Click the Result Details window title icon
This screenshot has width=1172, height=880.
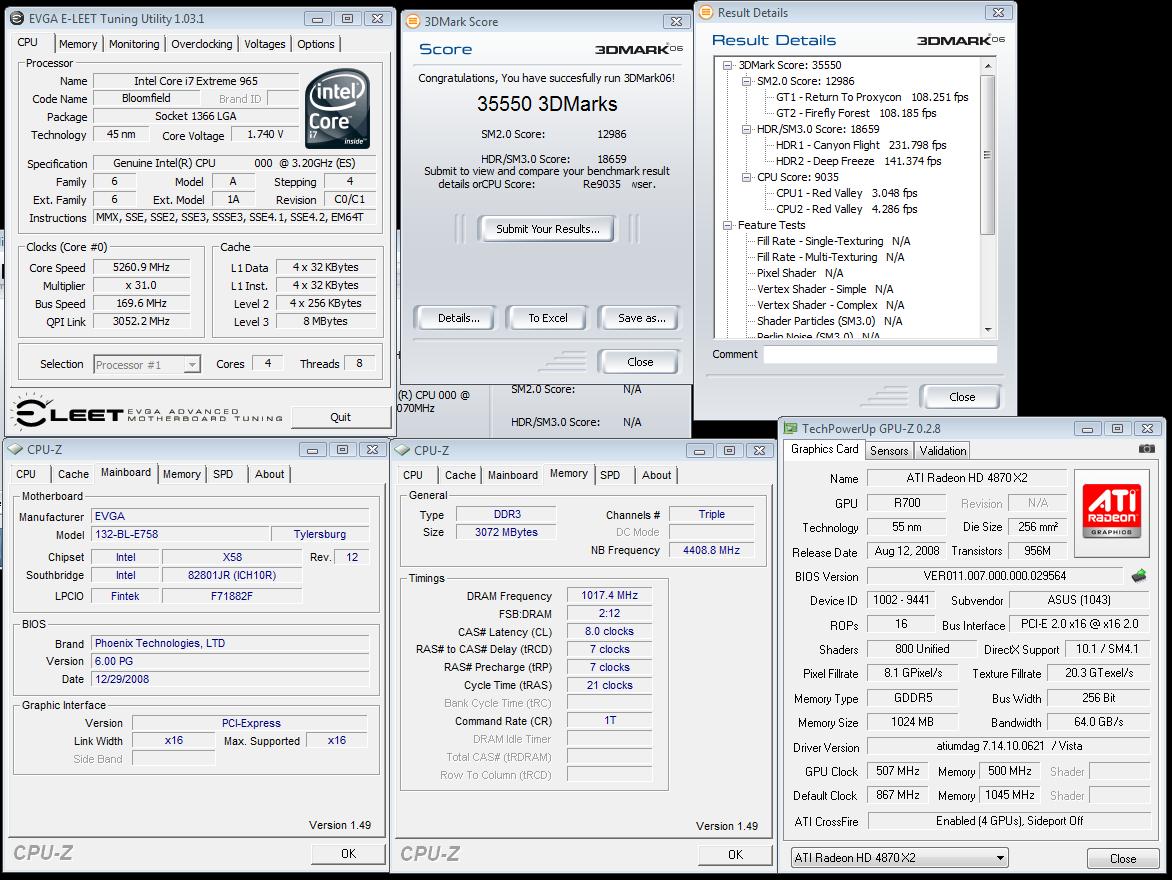click(x=706, y=13)
